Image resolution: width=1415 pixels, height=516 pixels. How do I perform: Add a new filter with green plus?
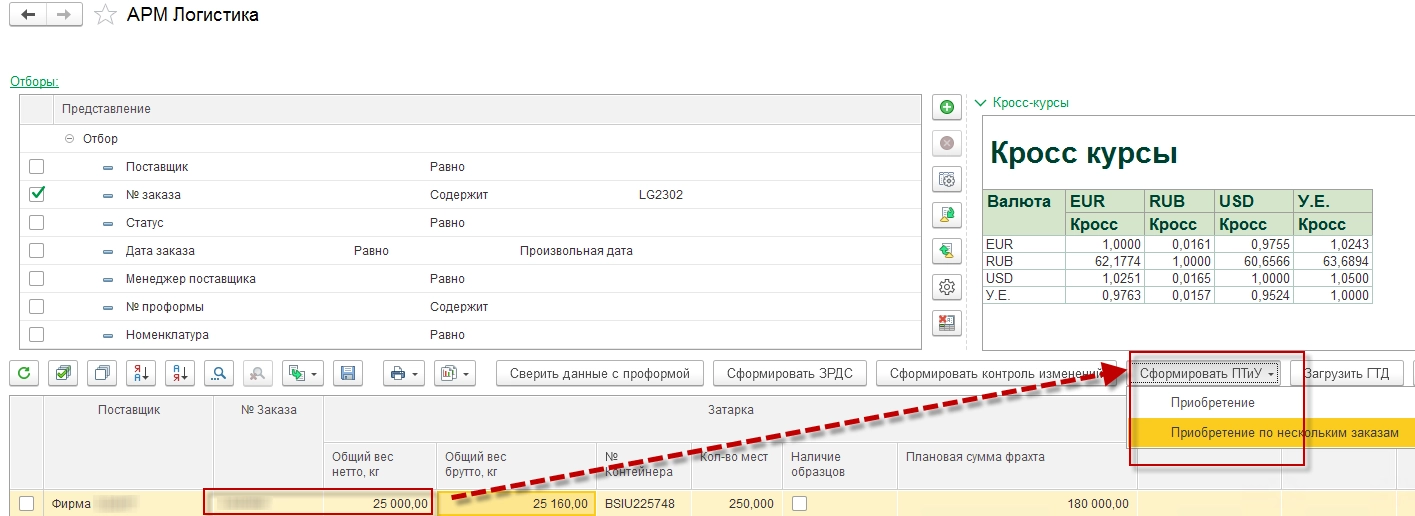[947, 107]
